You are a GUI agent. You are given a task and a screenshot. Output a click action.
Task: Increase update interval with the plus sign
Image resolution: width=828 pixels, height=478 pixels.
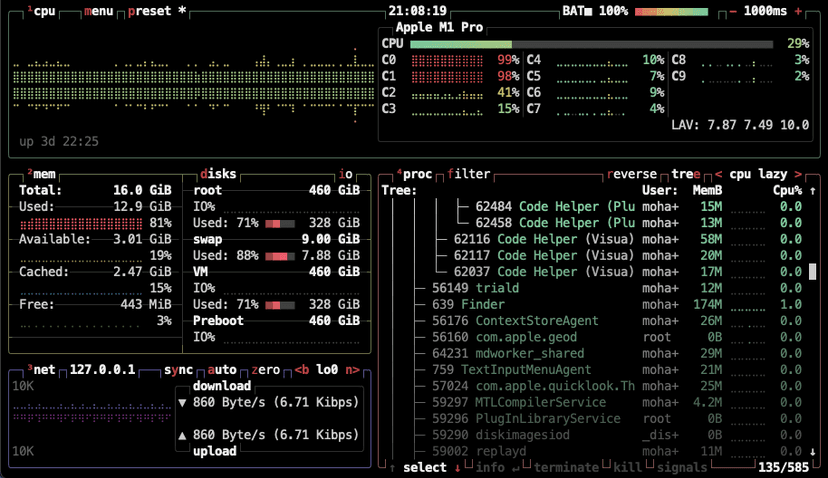(797, 10)
